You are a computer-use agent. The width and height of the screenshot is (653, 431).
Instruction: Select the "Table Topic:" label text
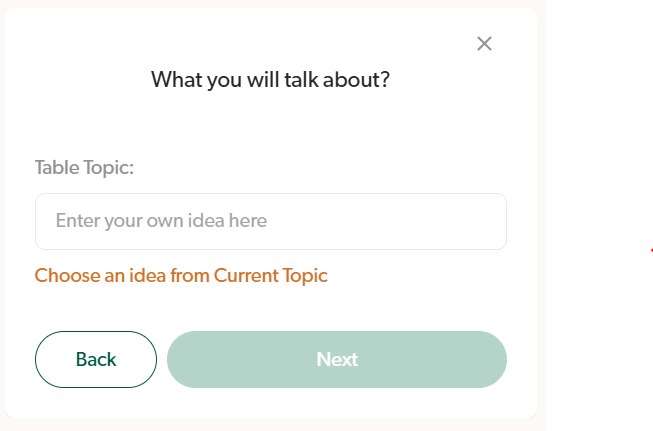tap(84, 167)
